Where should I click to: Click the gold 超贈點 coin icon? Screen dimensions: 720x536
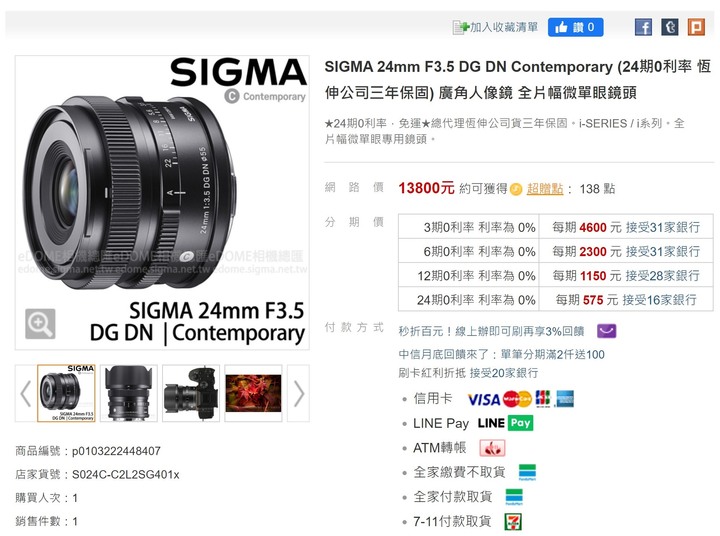pyautogui.click(x=516, y=189)
